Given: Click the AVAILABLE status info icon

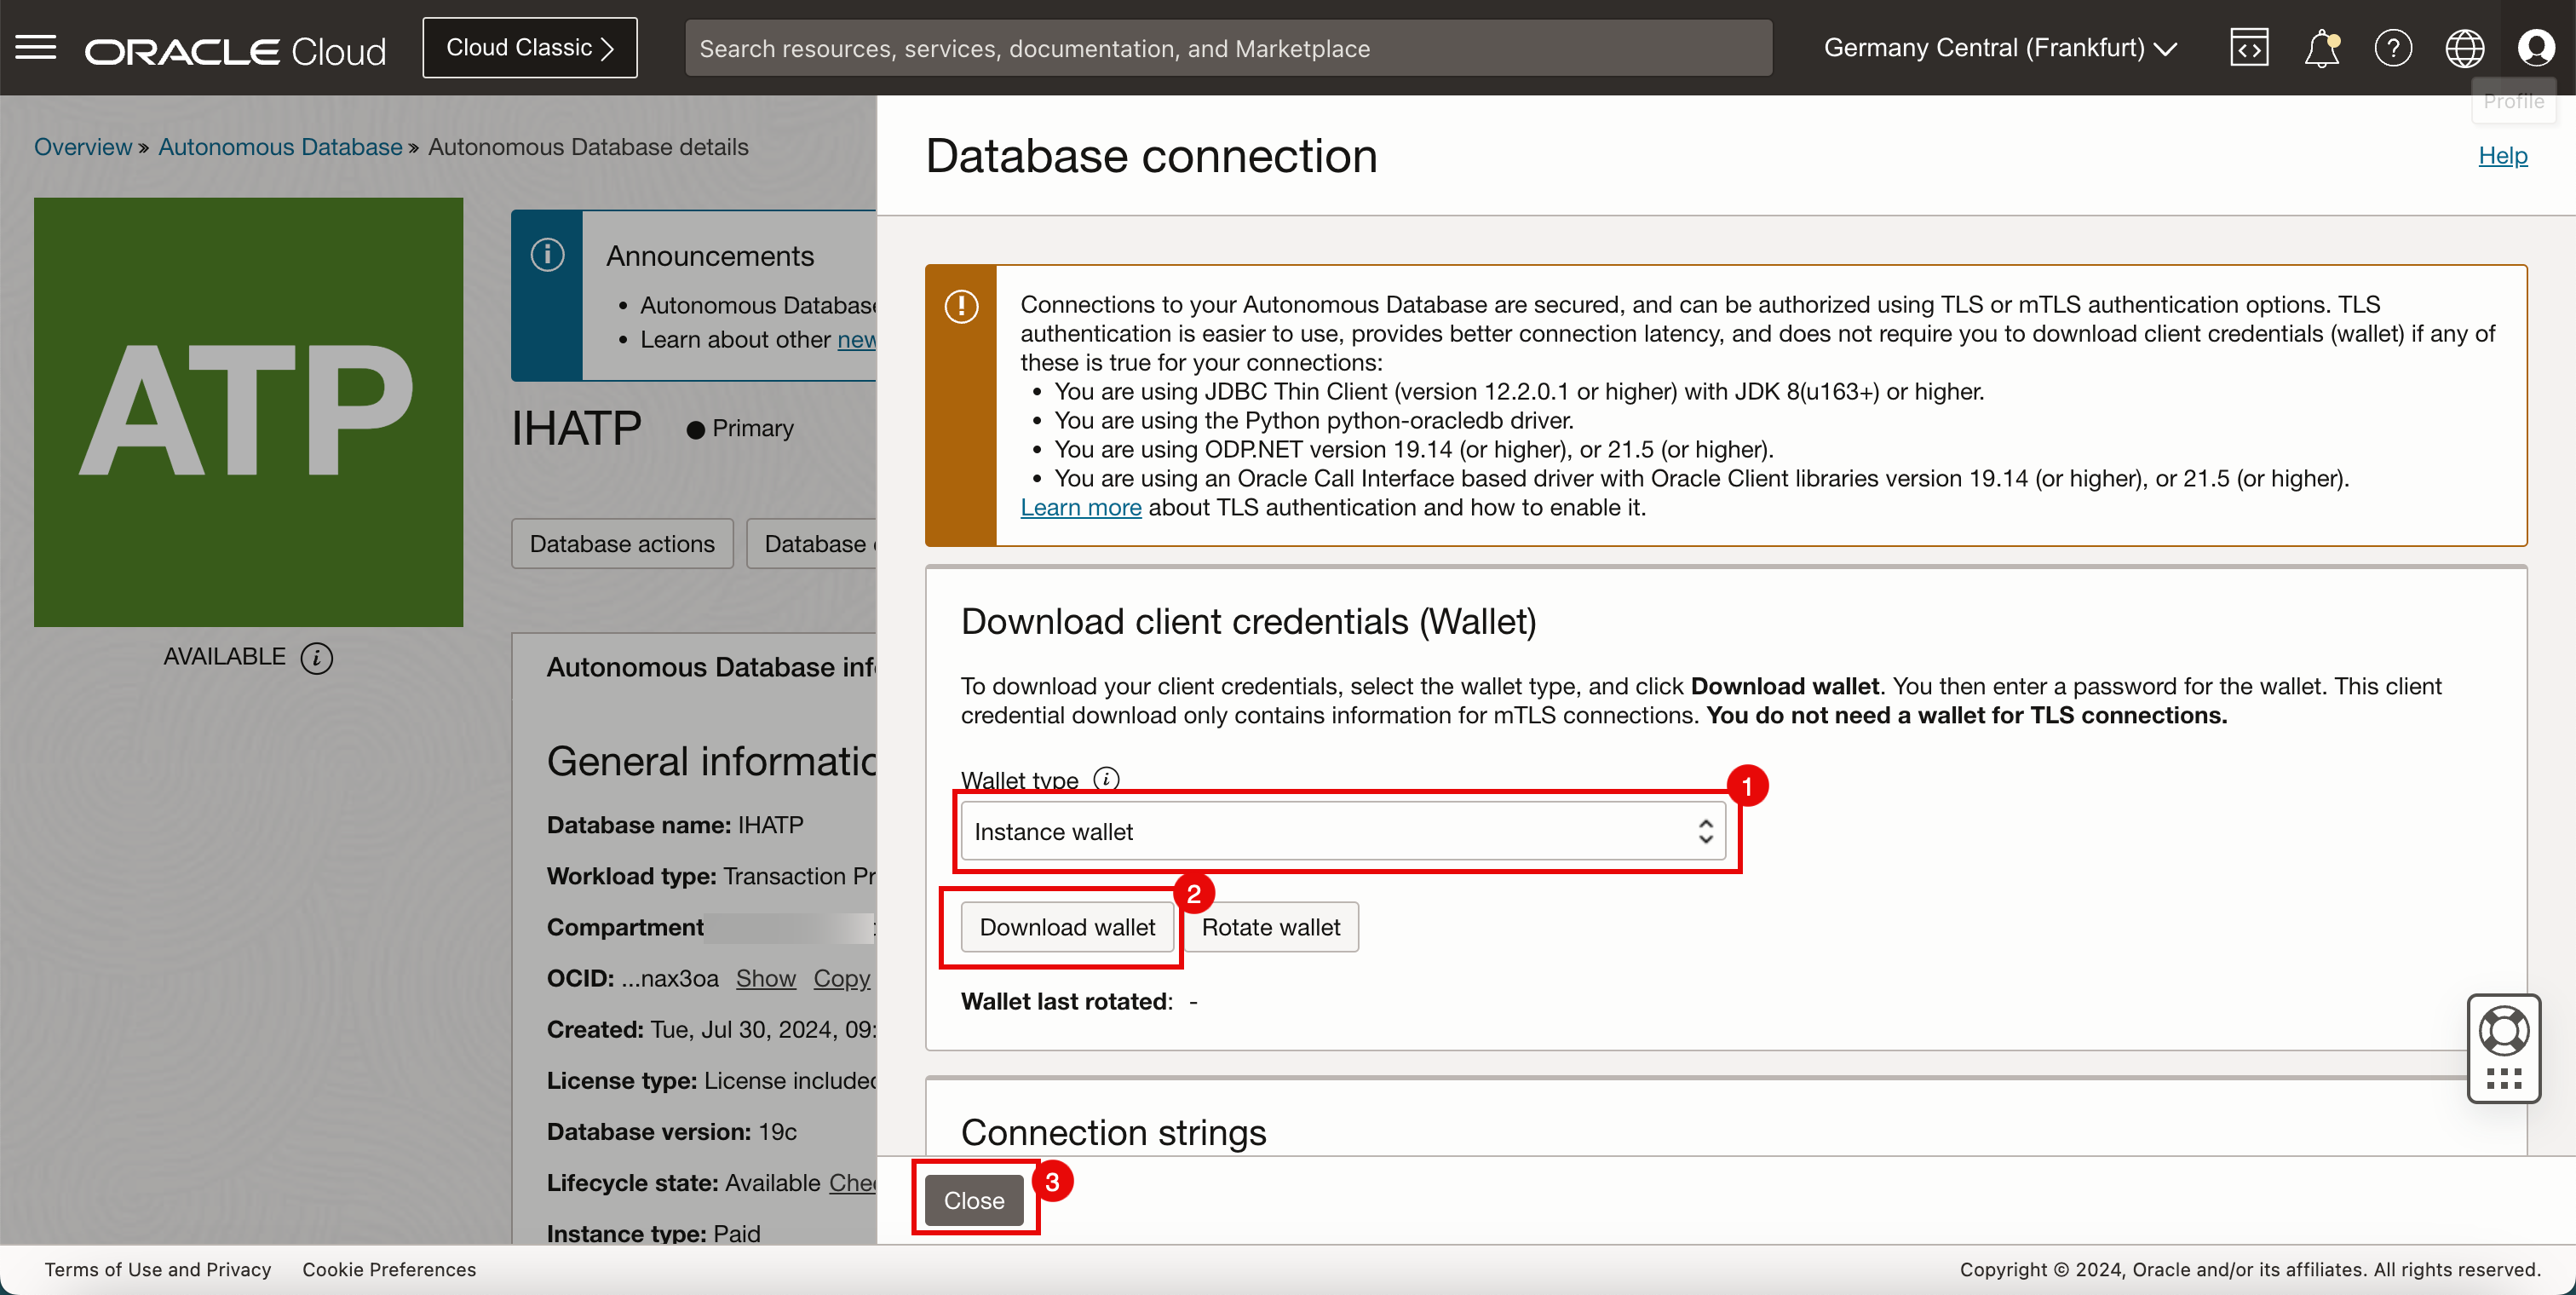Looking at the screenshot, I should pos(317,658).
